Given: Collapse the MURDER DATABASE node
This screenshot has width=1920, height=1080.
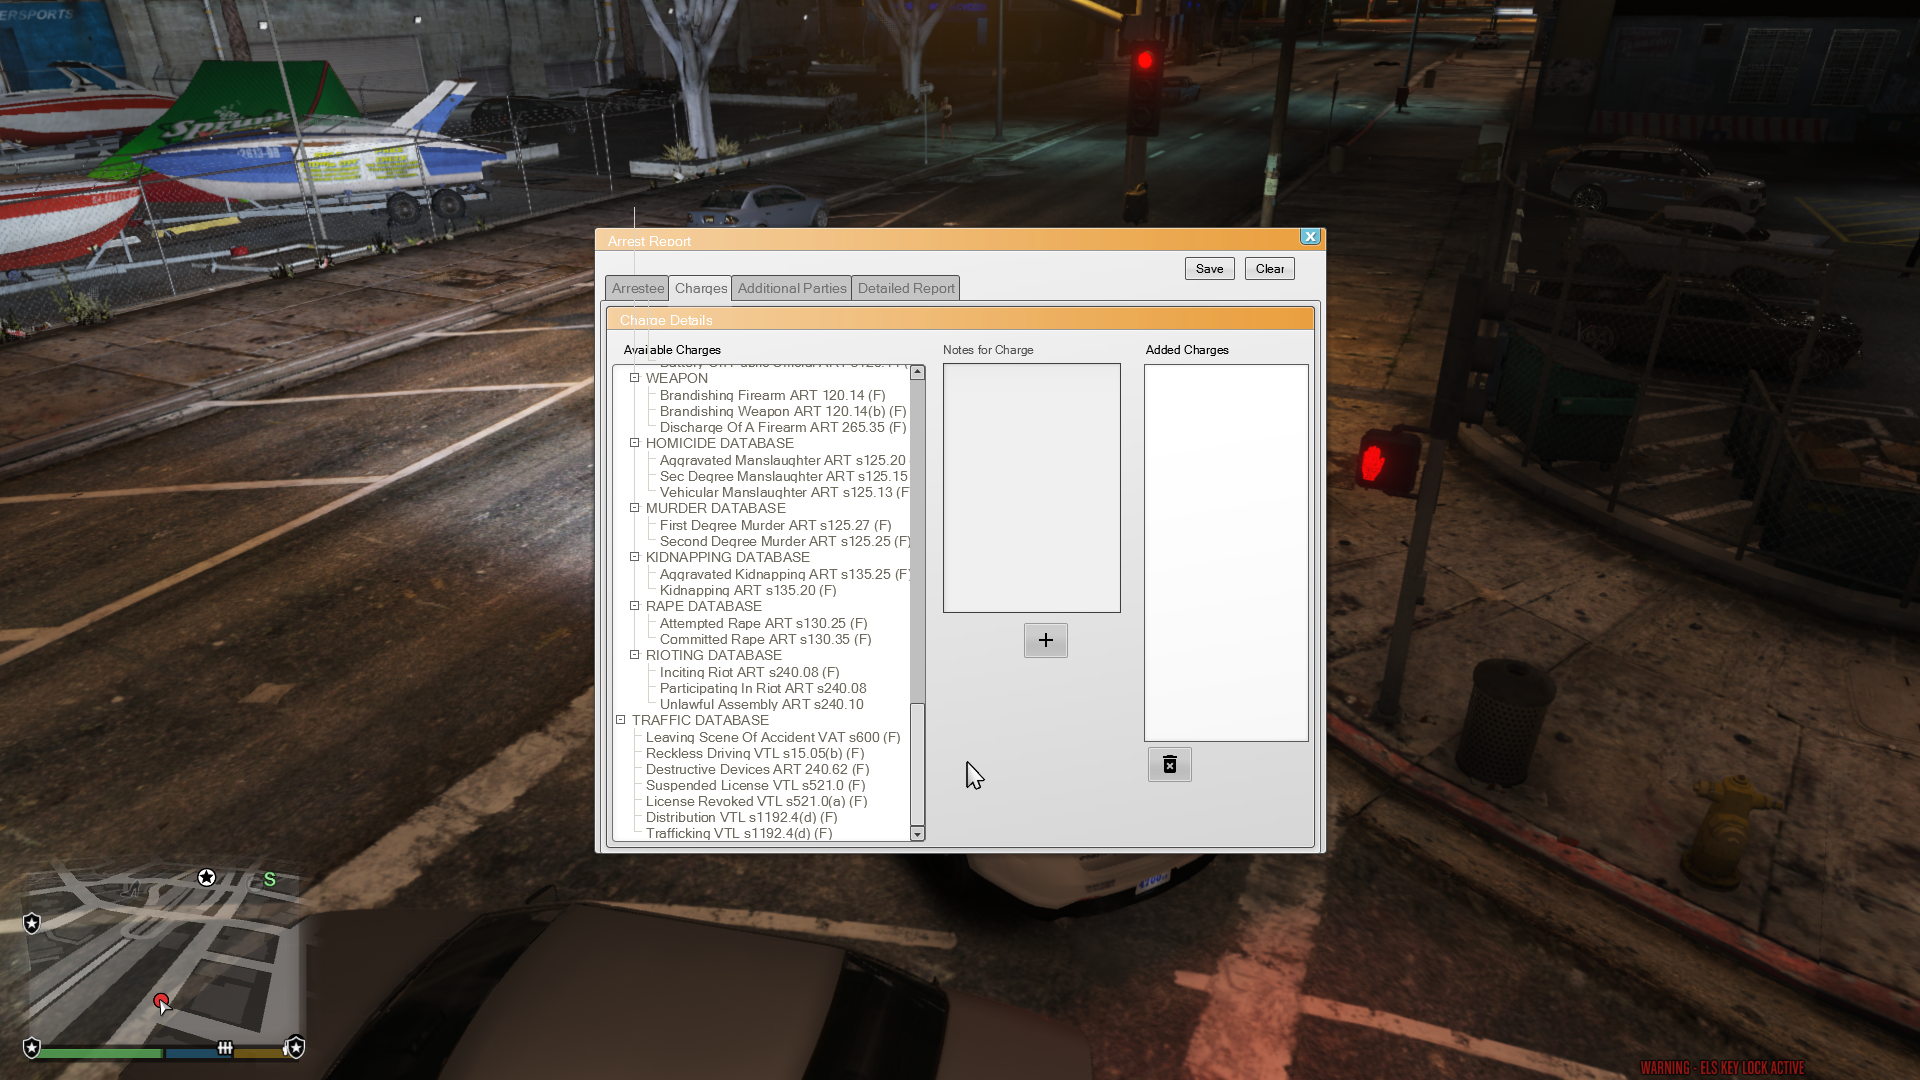Looking at the screenshot, I should (634, 508).
